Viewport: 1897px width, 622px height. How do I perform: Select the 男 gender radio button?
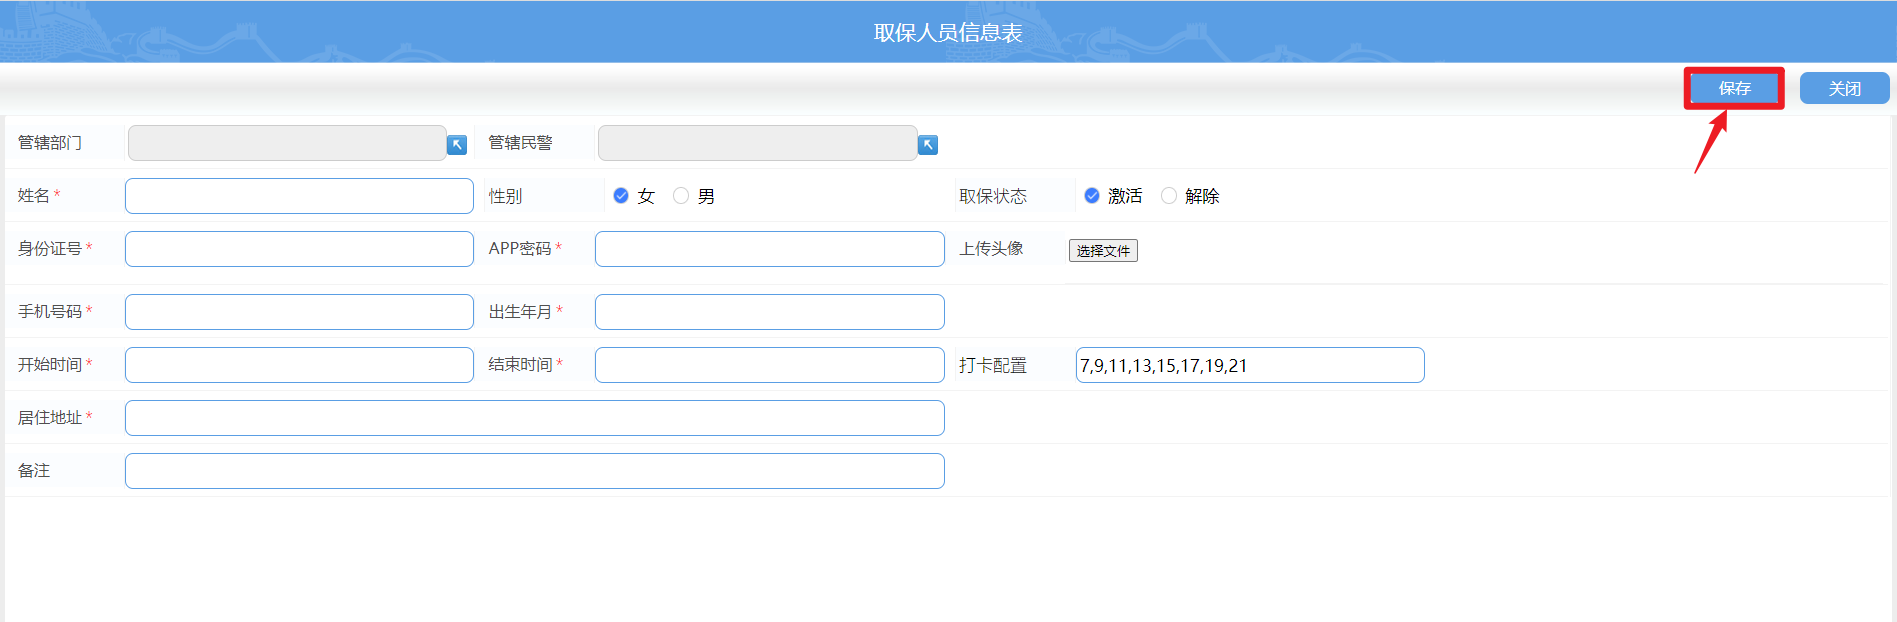click(681, 196)
